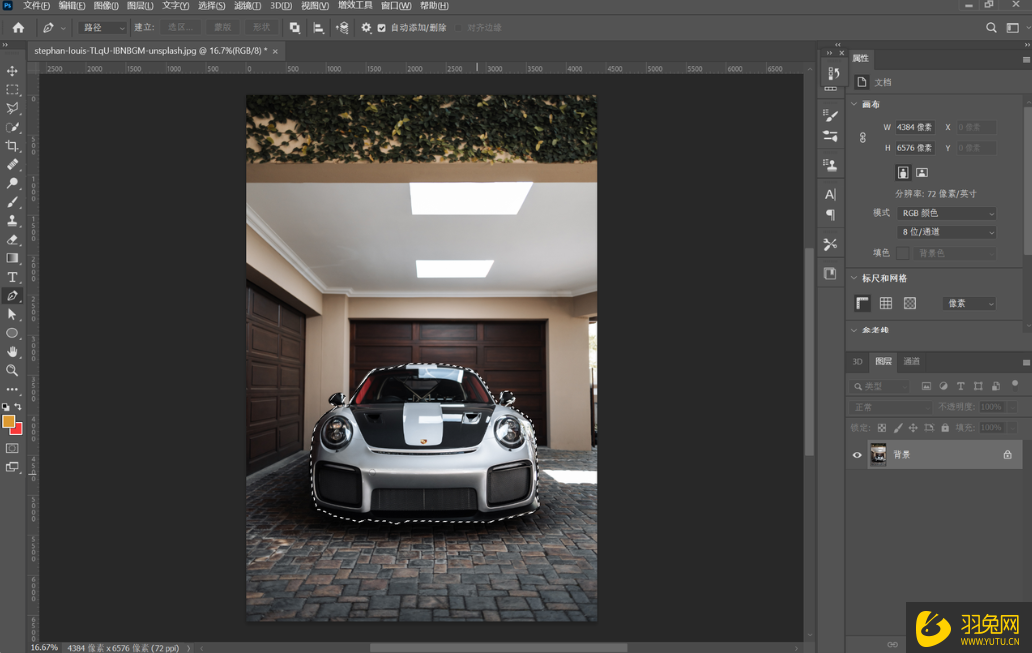This screenshot has height=653, width=1032.
Task: Open the path operations icon
Action: coord(295,28)
